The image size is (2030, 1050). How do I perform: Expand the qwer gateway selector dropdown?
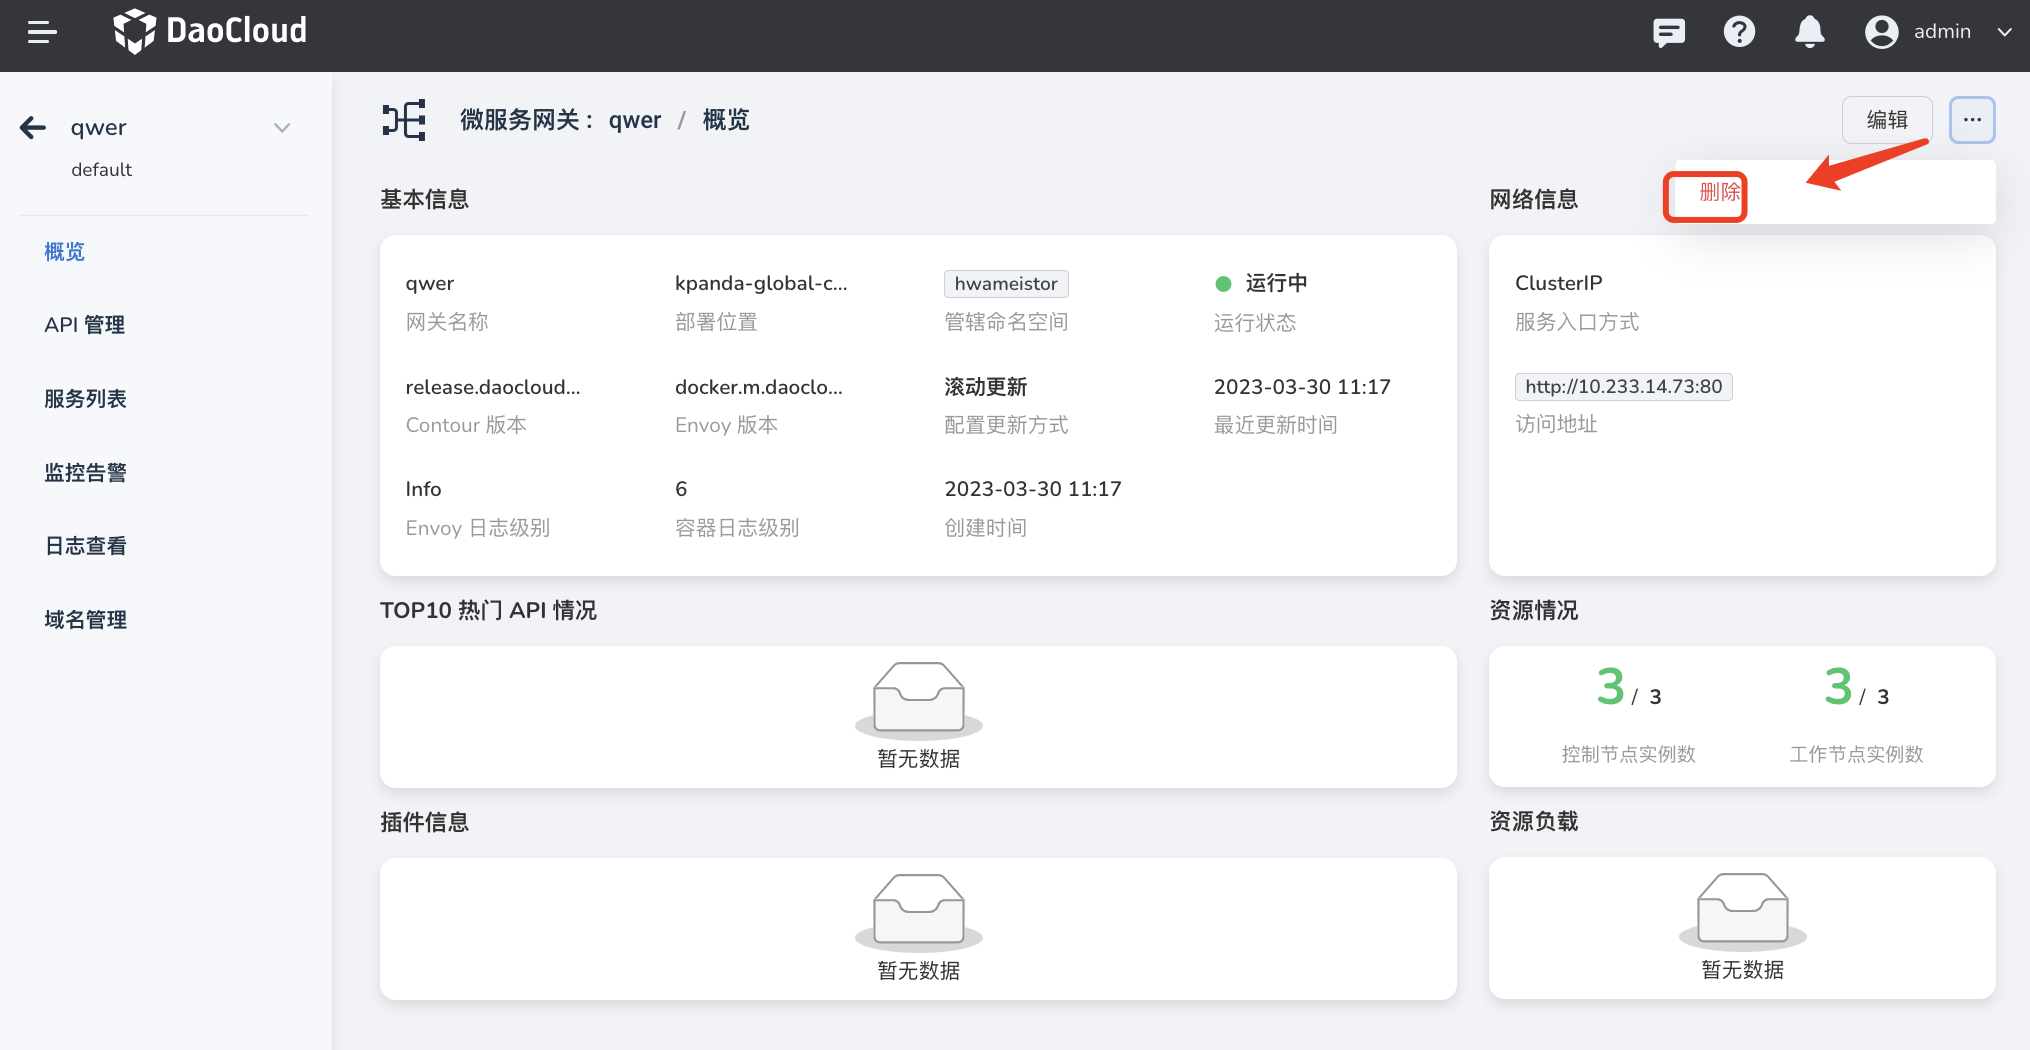click(x=282, y=128)
